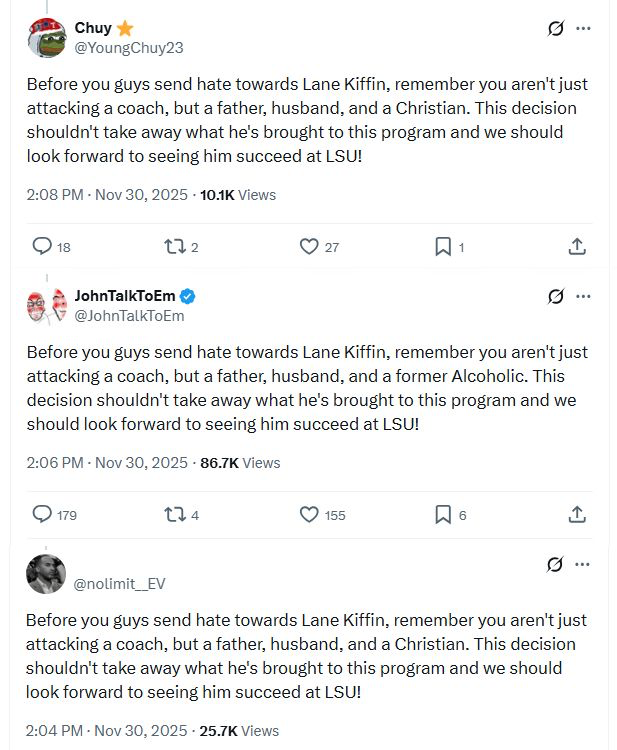
Task: Retweet JohnTalkToEm's post
Action: (172, 514)
